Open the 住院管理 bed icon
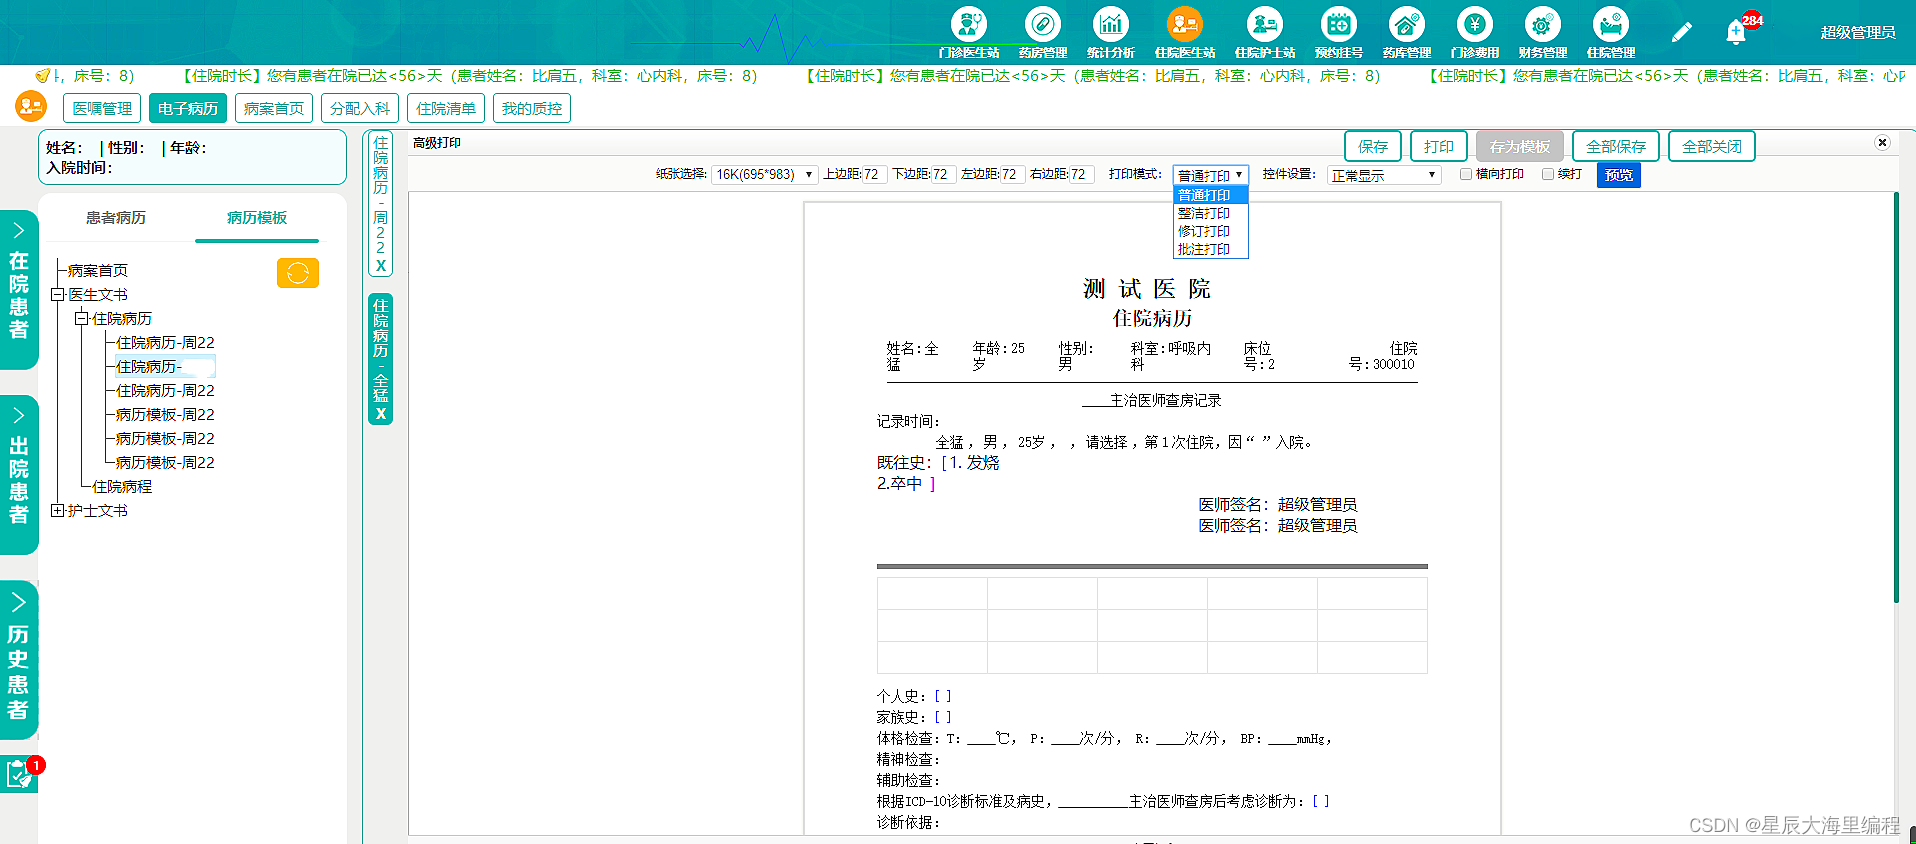The image size is (1916, 844). pos(1610,24)
